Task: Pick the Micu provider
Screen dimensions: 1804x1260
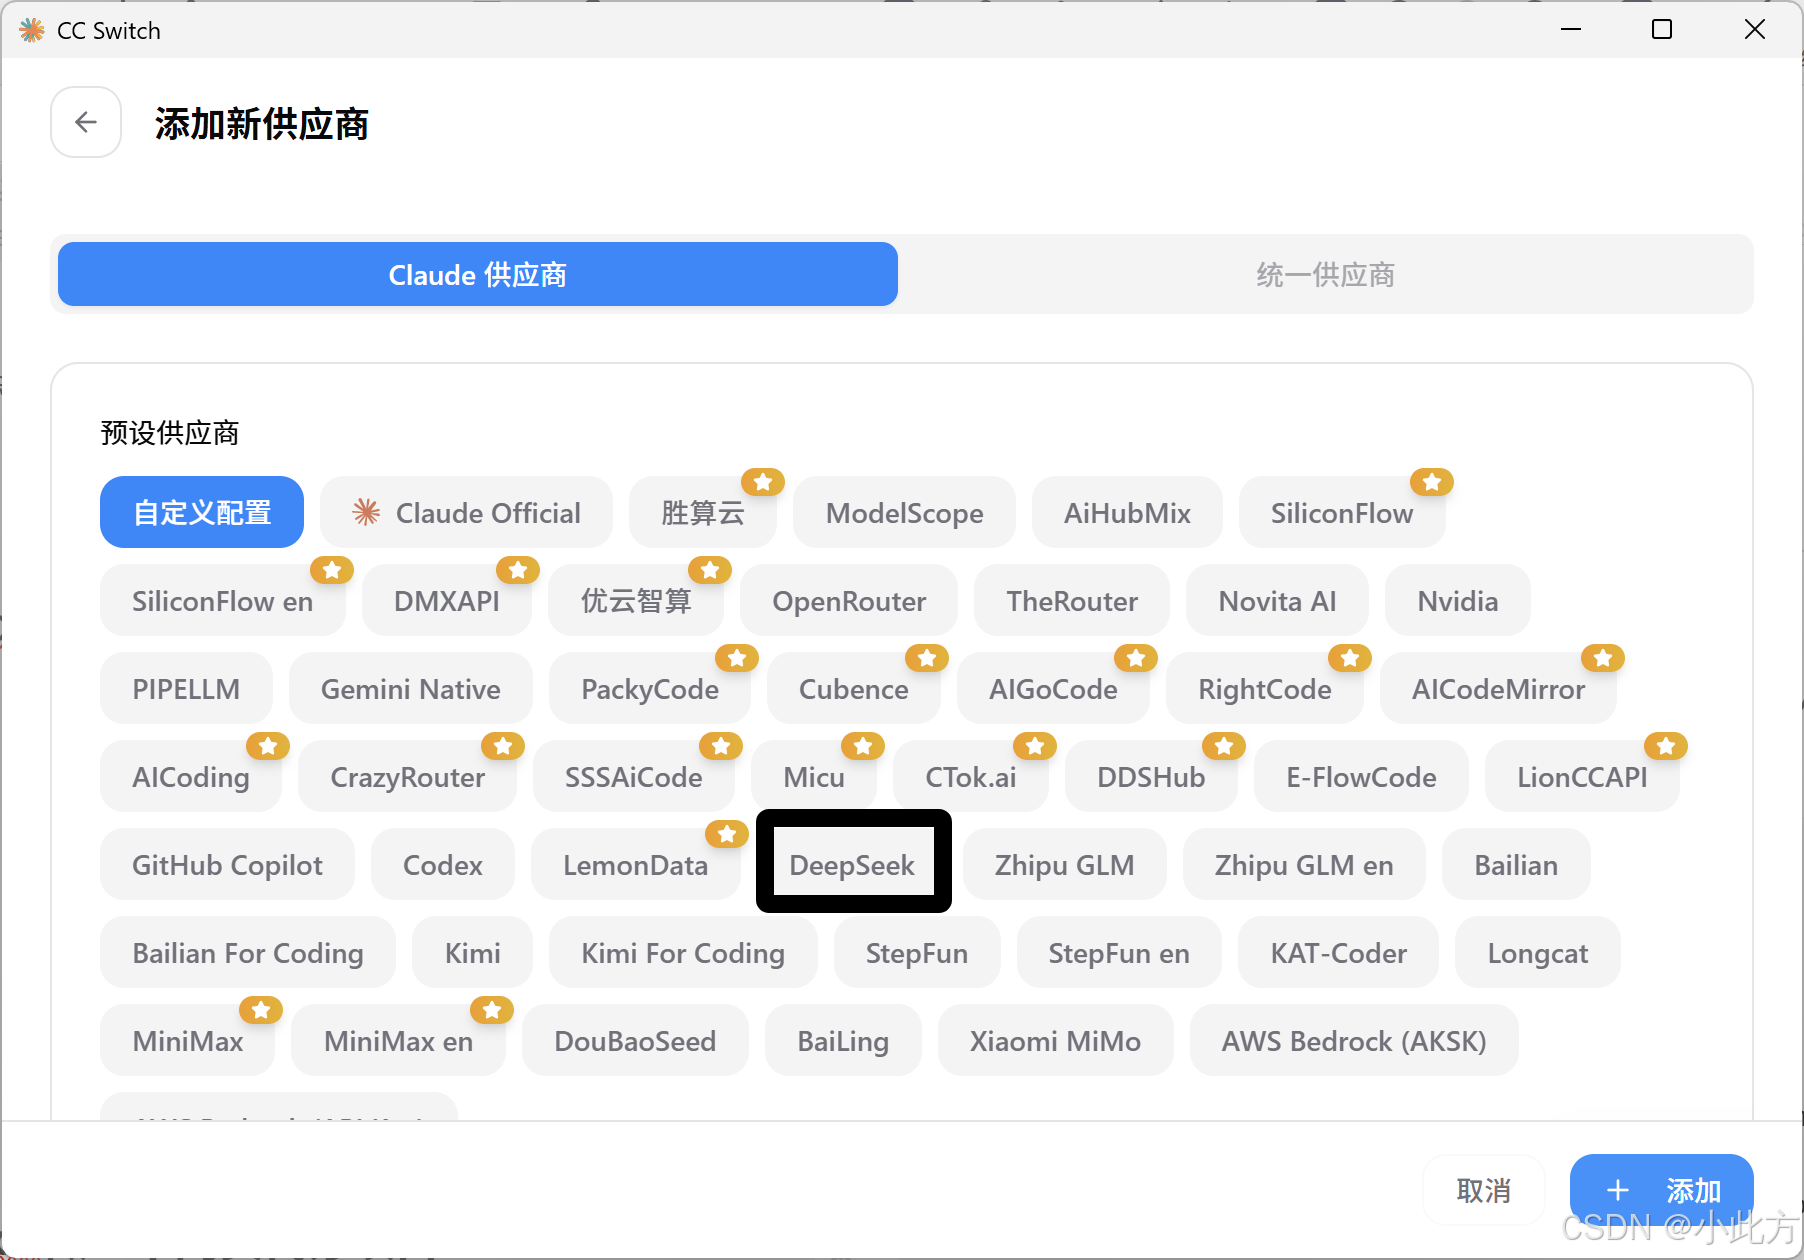Action: 814,776
